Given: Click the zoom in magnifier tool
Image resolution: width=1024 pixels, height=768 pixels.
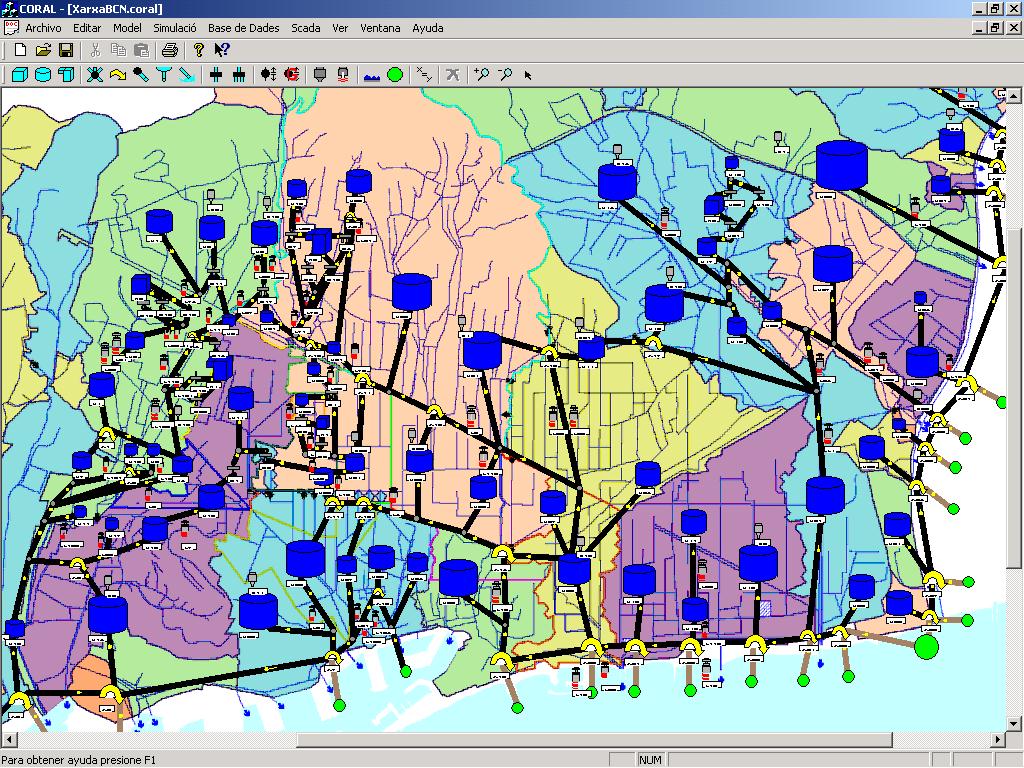Looking at the screenshot, I should [x=482, y=74].
